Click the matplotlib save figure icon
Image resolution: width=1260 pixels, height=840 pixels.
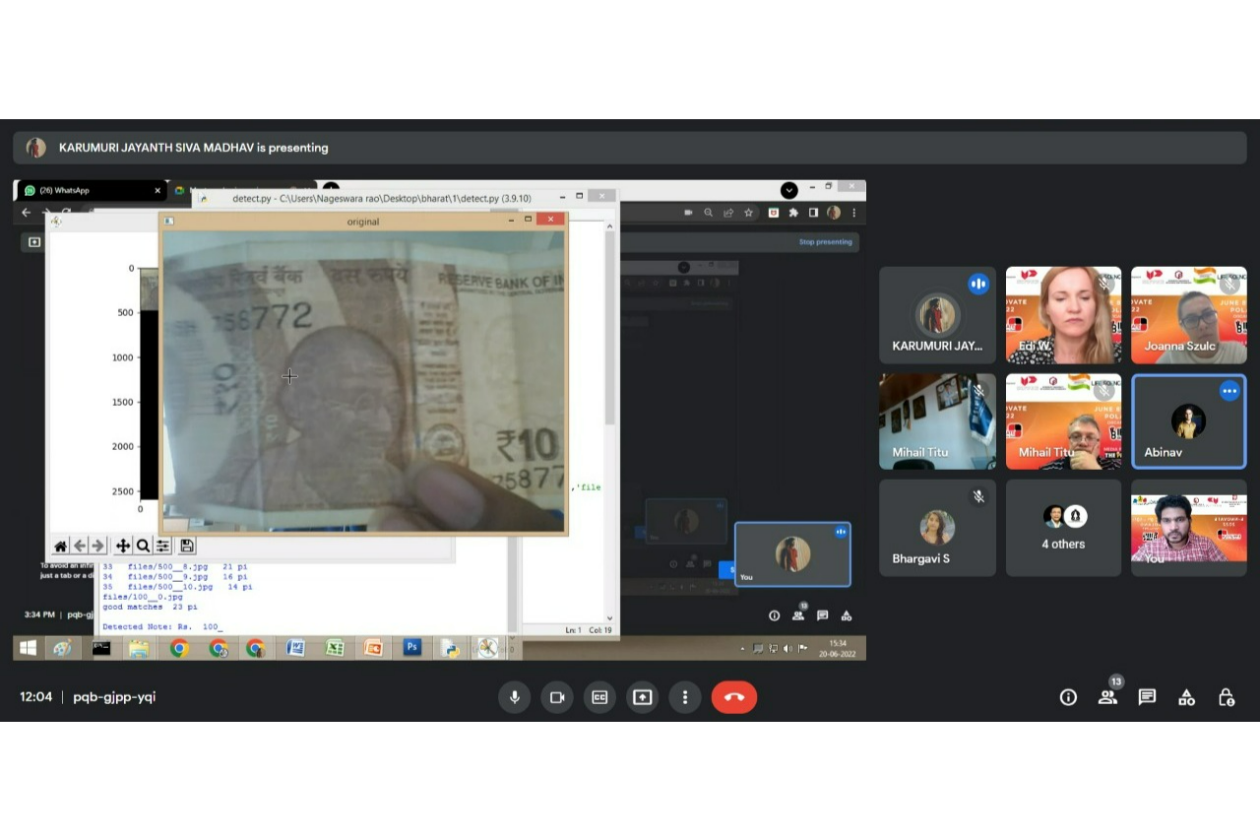click(x=187, y=546)
